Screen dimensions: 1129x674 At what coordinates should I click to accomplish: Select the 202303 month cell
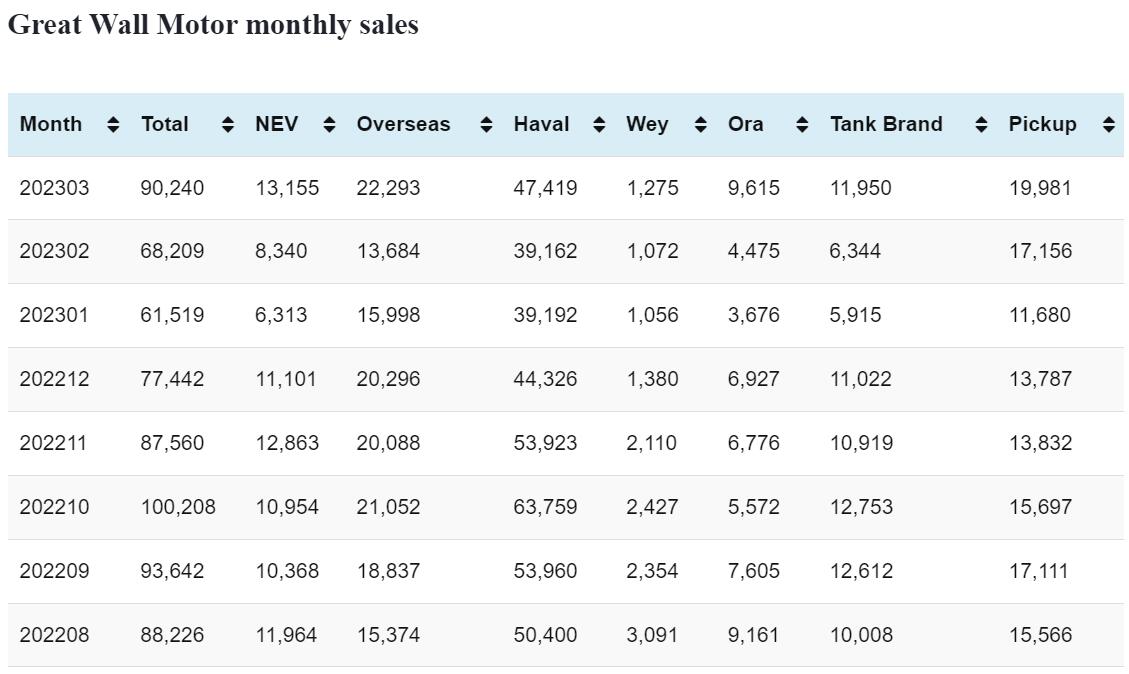click(54, 188)
